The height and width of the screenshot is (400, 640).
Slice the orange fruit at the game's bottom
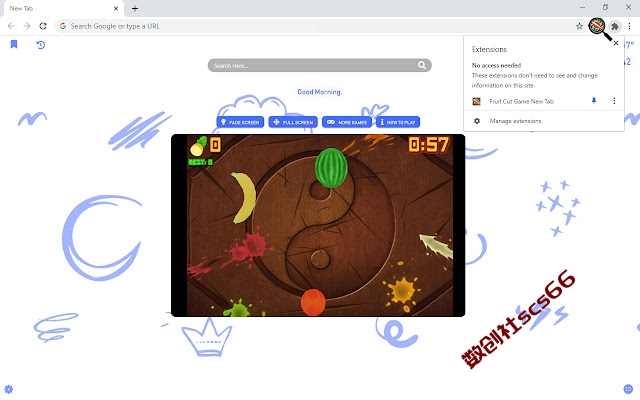(313, 302)
